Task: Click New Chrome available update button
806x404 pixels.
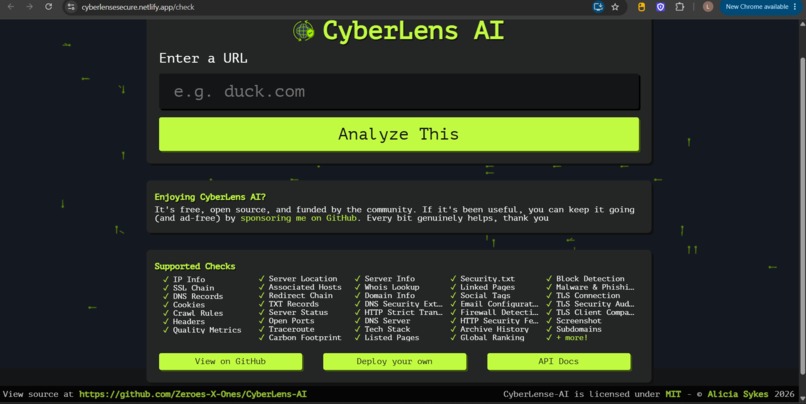Action: 760,7
